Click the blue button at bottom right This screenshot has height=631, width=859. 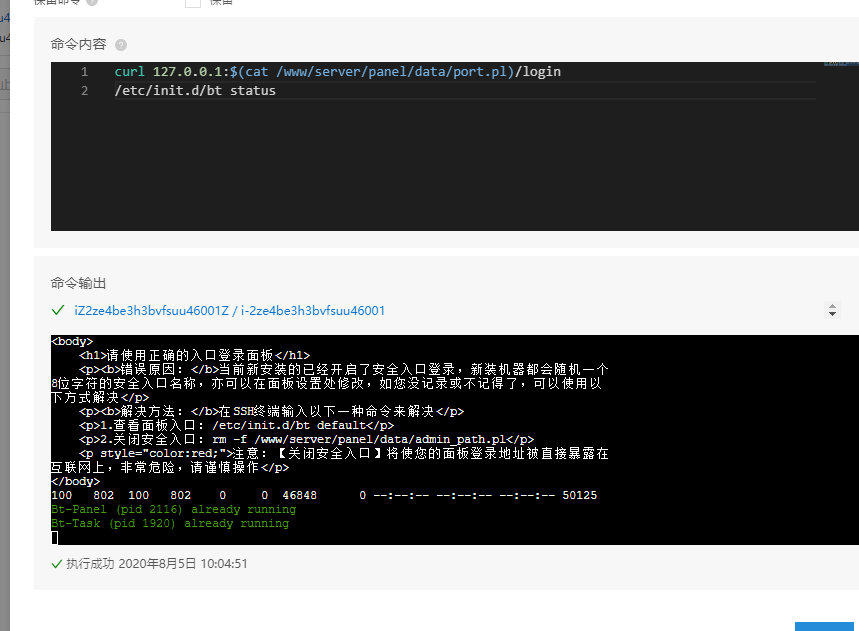pos(824,627)
